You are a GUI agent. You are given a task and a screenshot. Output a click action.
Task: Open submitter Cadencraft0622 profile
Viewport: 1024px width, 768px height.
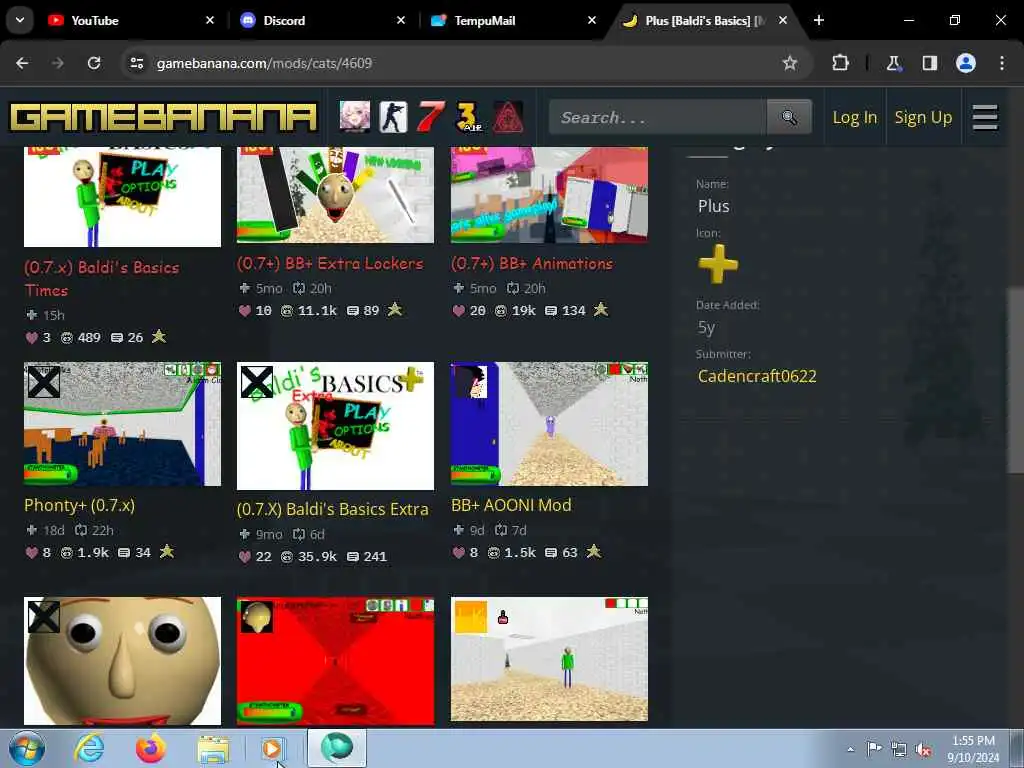(757, 376)
